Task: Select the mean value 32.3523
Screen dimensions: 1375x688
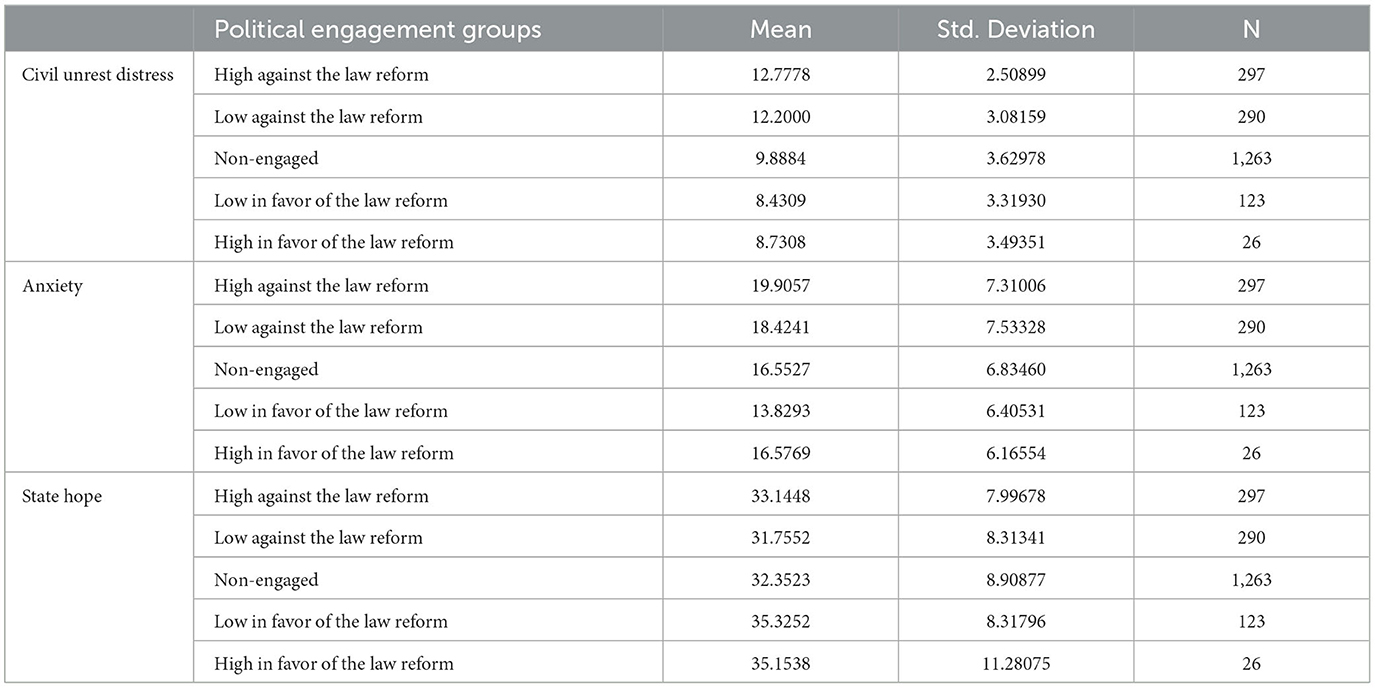Action: click(x=781, y=580)
